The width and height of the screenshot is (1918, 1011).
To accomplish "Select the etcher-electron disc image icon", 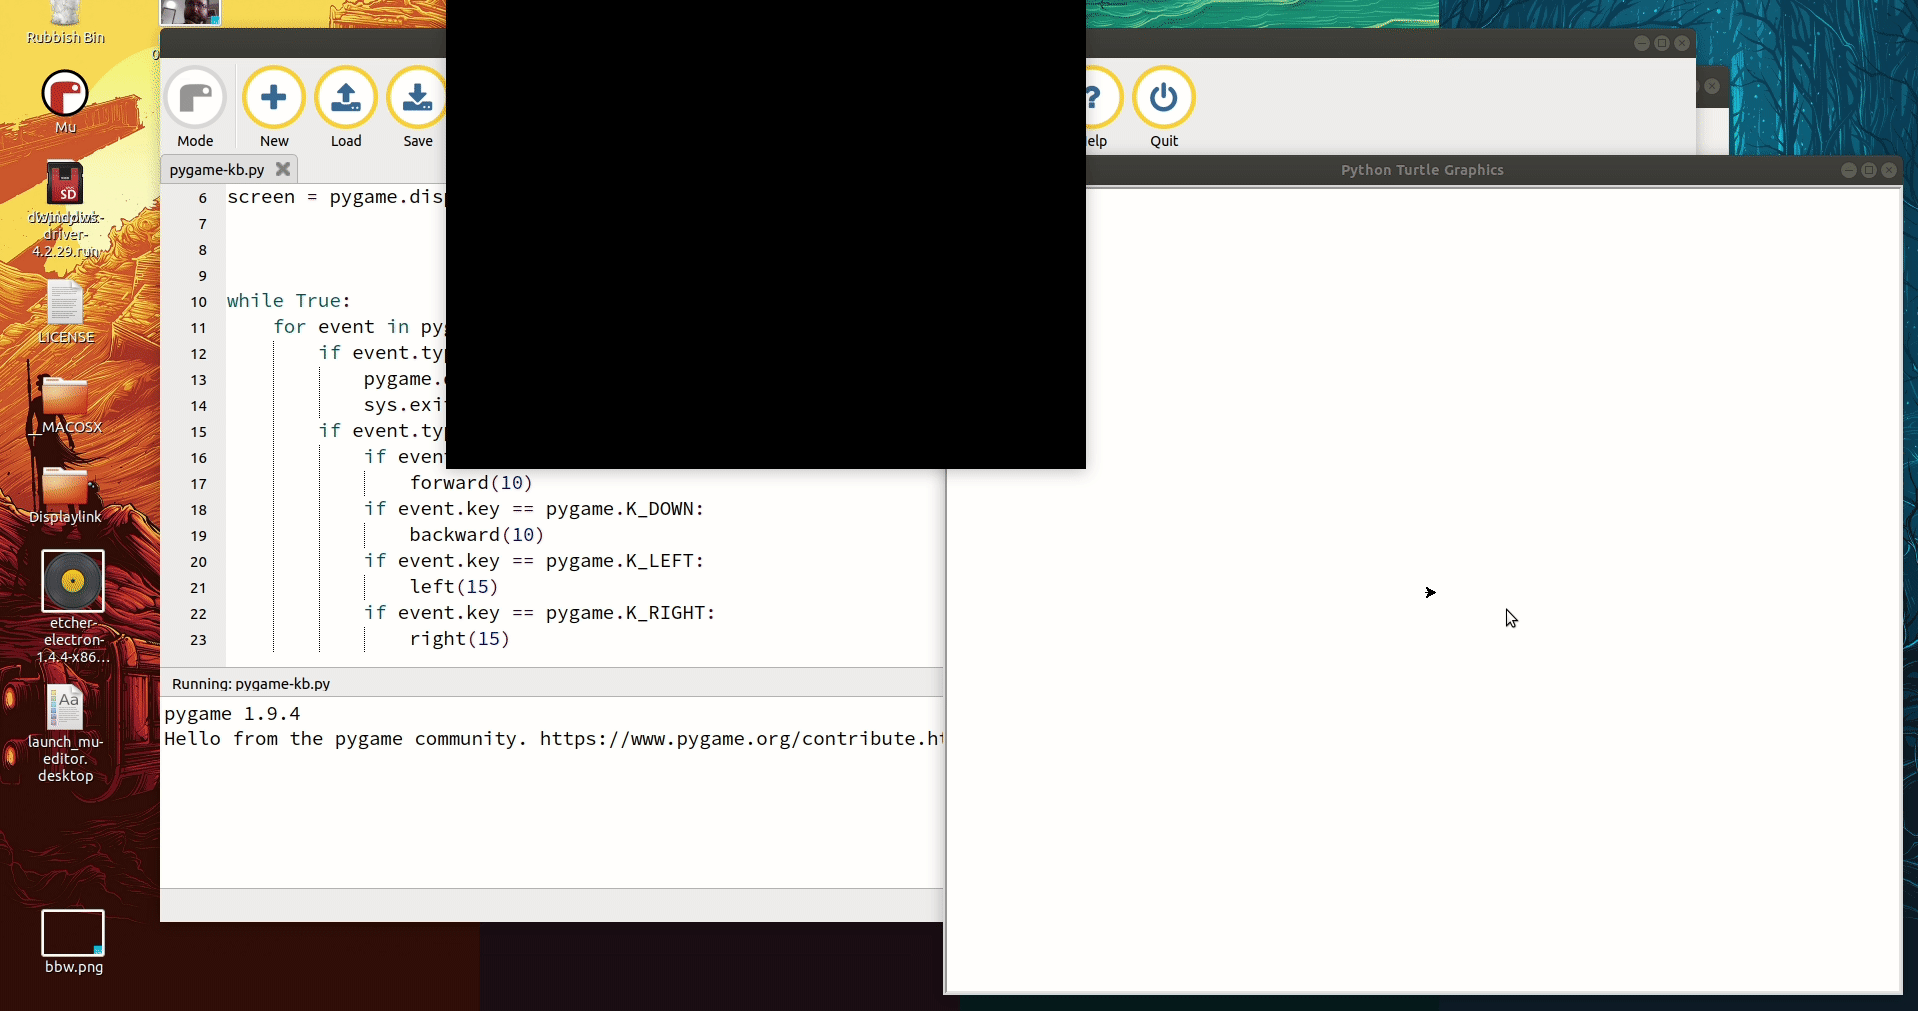I will (x=73, y=606).
